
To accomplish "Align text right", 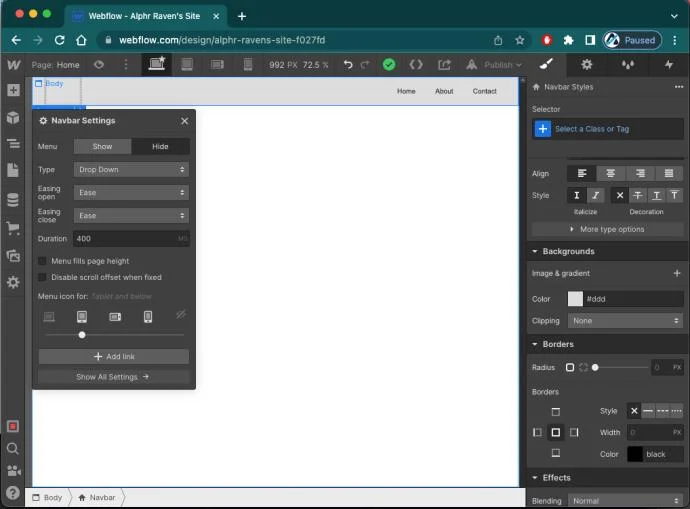I will coord(640,173).
